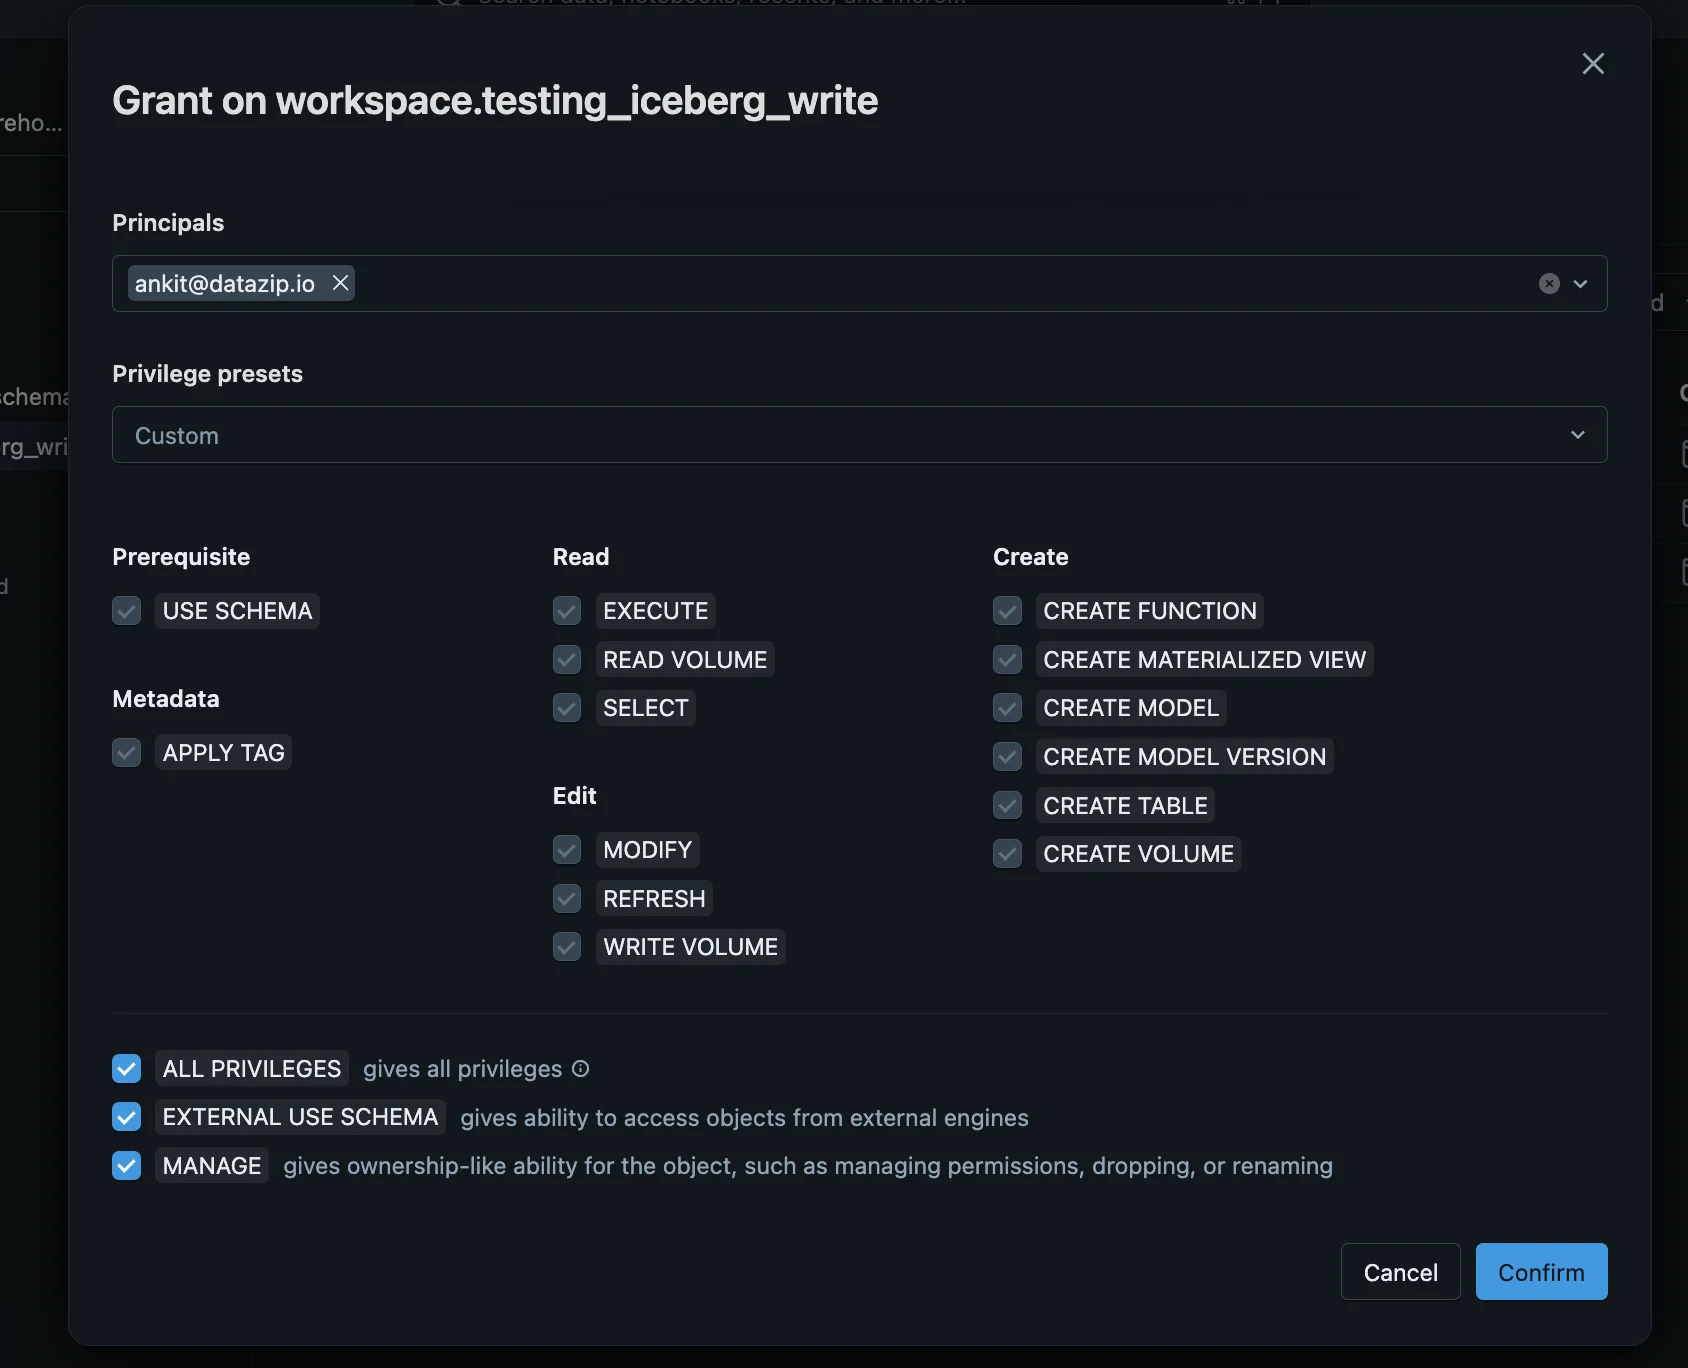Uncheck READ VOLUME permission

[x=567, y=659]
